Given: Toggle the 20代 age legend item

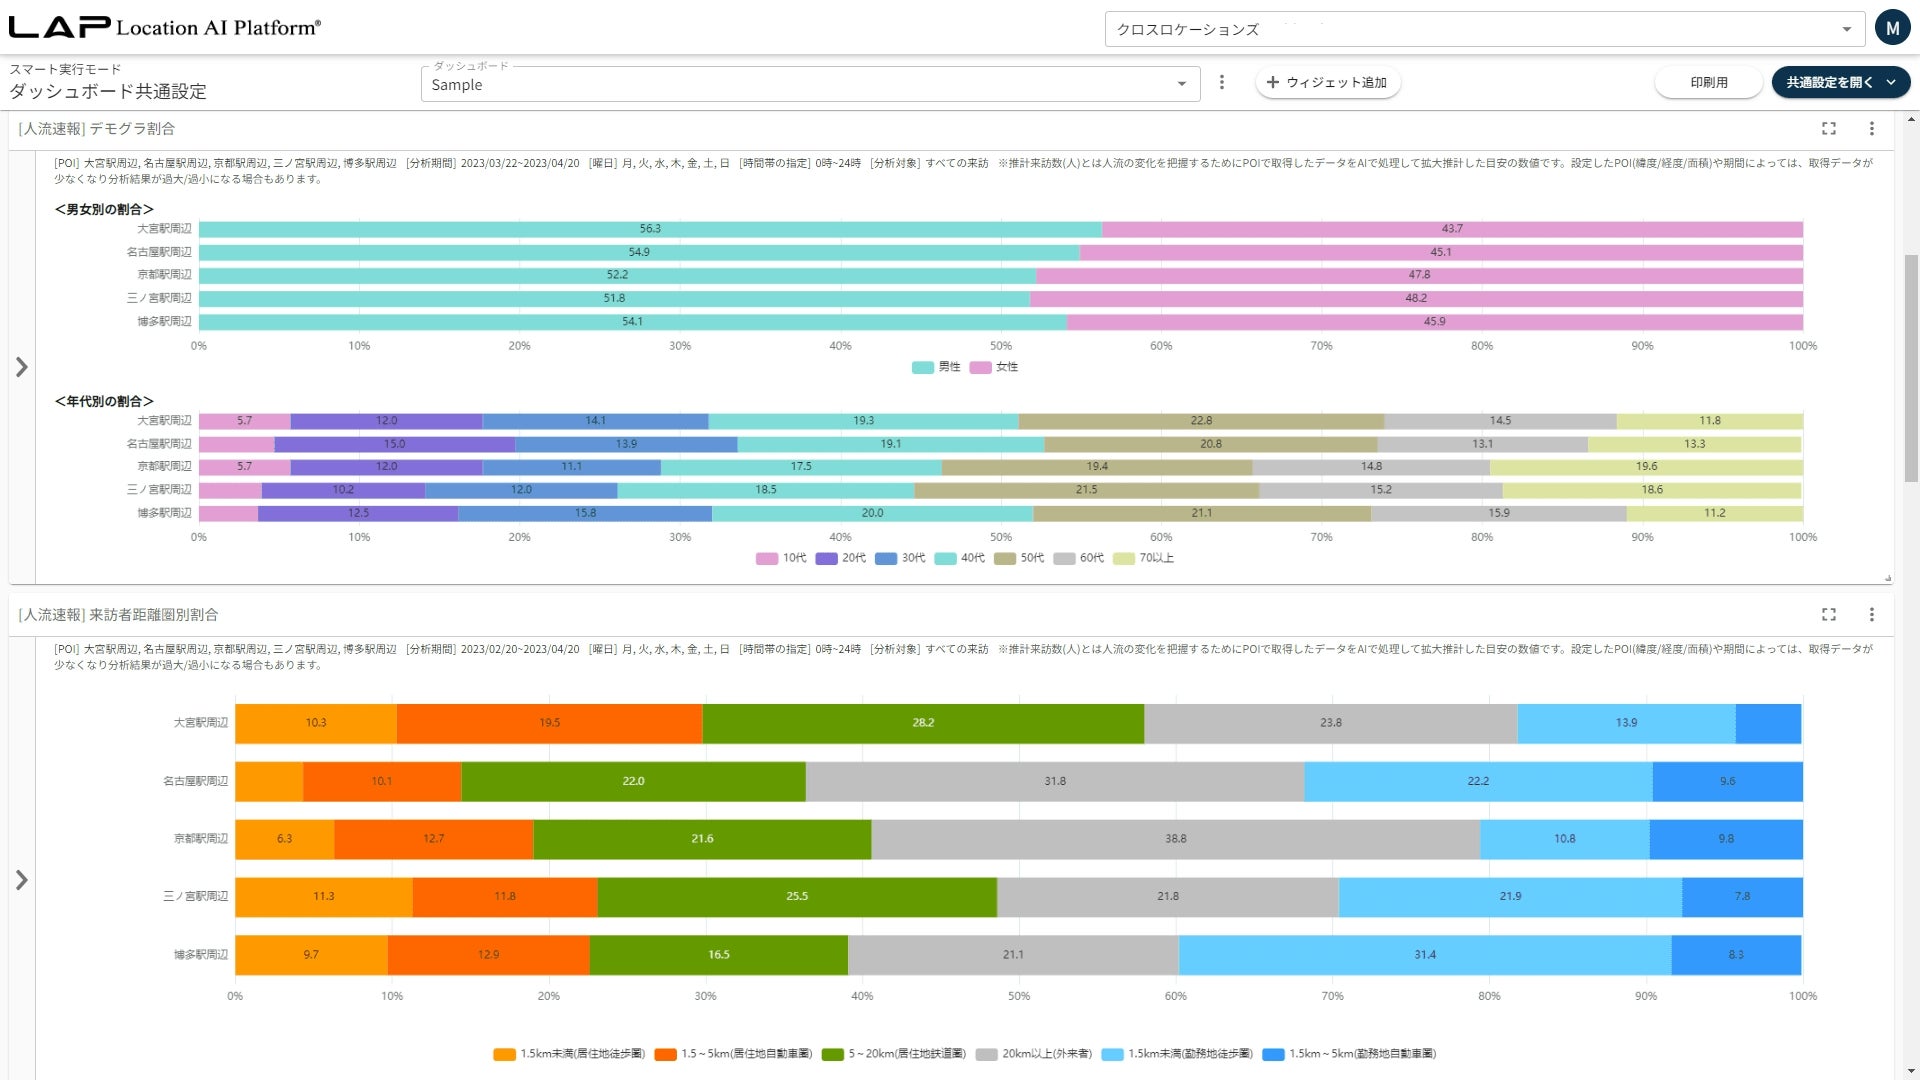Looking at the screenshot, I should click(x=841, y=558).
